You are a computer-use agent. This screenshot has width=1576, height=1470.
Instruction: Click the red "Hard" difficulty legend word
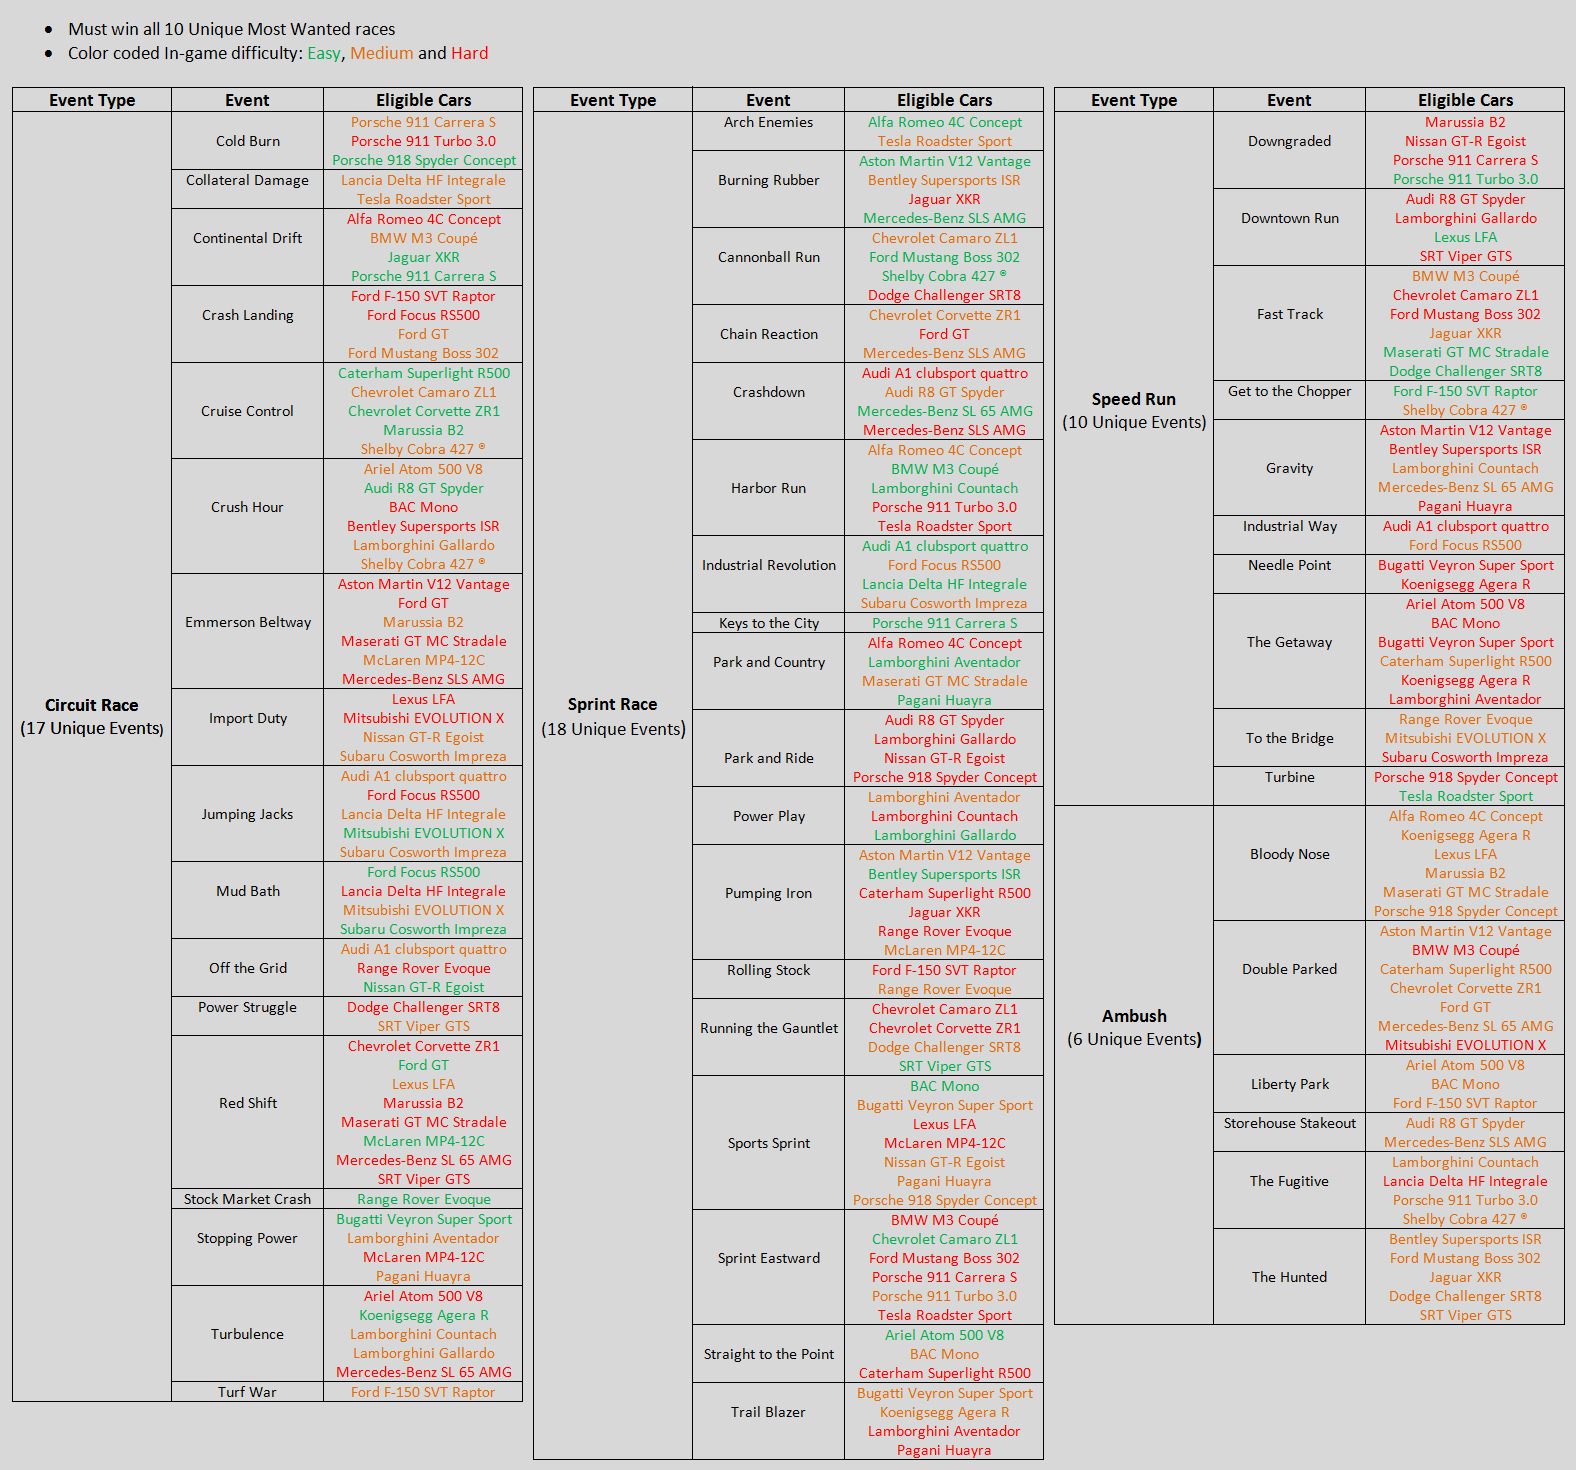tap(469, 54)
